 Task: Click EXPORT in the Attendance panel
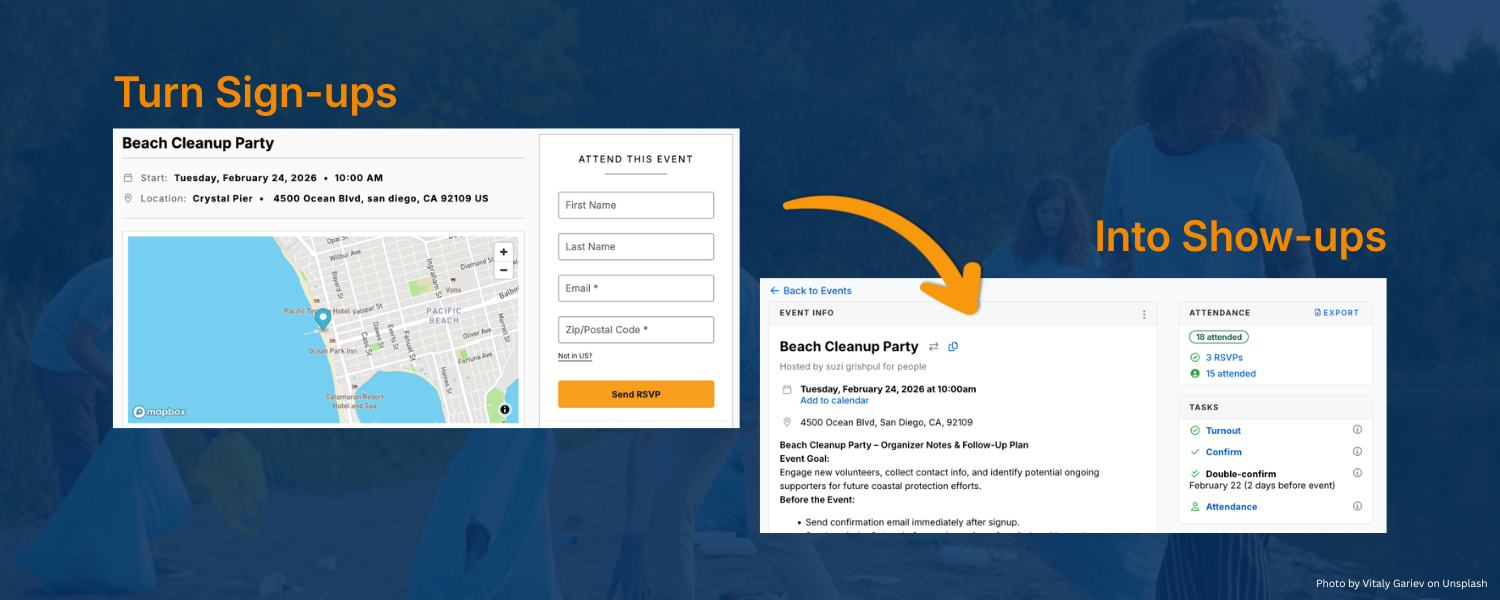coord(1336,313)
